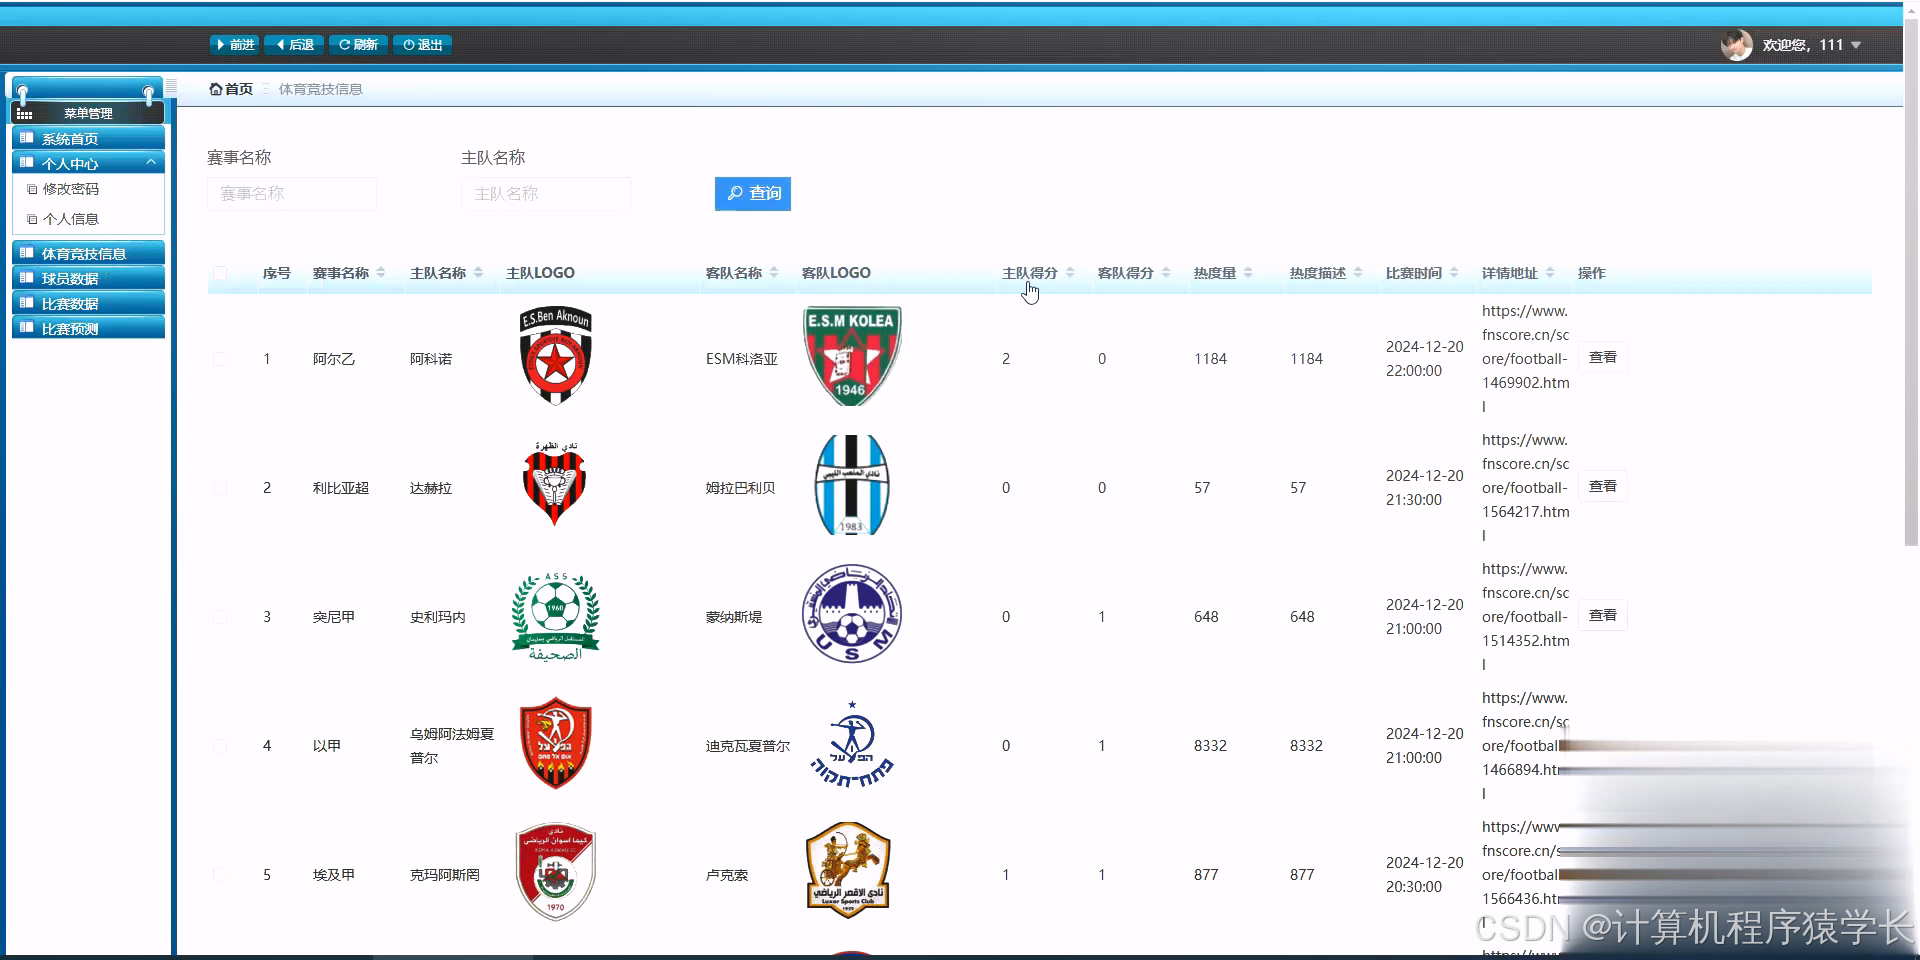Image resolution: width=1920 pixels, height=960 pixels.
Task: Focus the 赛事名称 search input
Action: click(x=292, y=194)
